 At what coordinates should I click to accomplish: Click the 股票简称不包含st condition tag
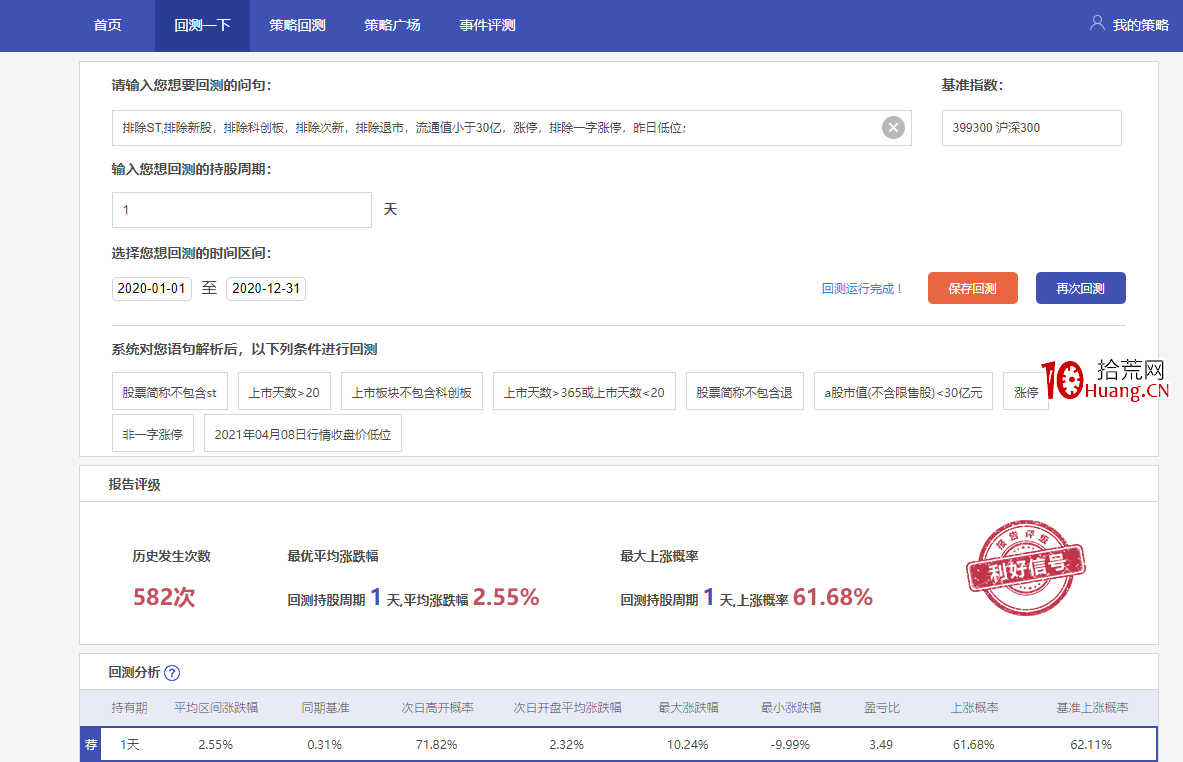[x=169, y=391]
